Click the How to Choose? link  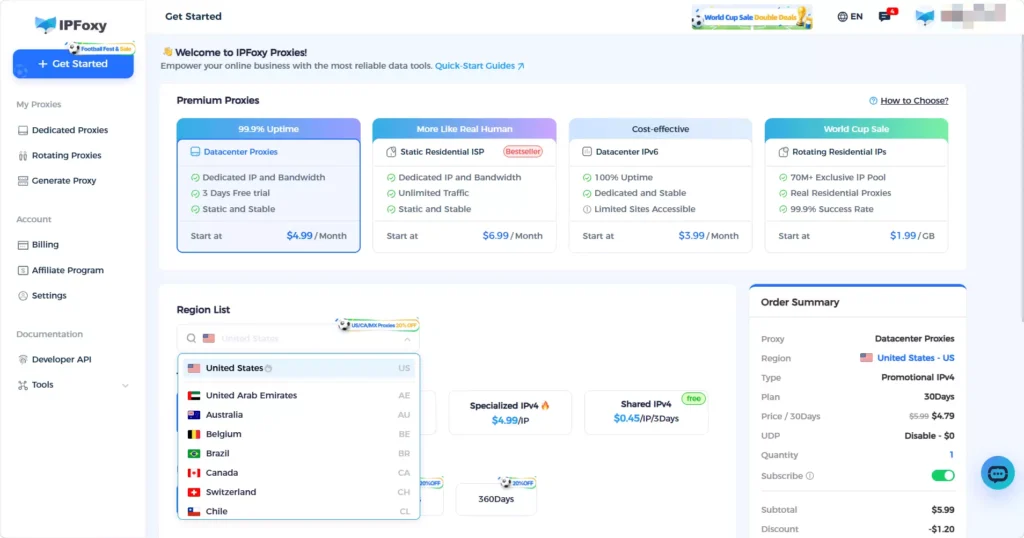click(914, 101)
